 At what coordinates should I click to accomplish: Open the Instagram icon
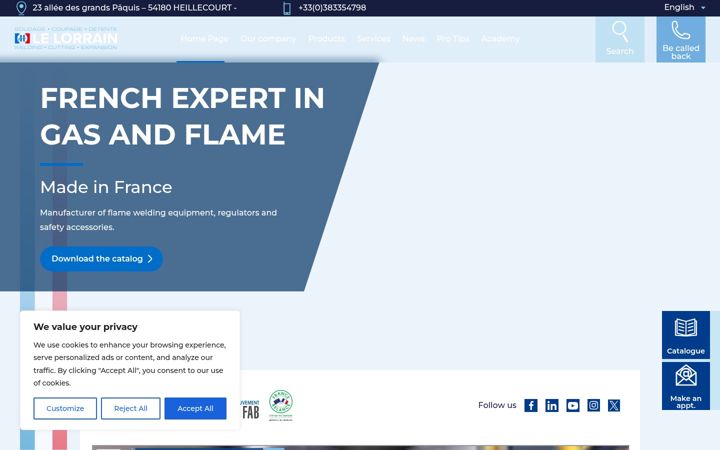tap(593, 405)
